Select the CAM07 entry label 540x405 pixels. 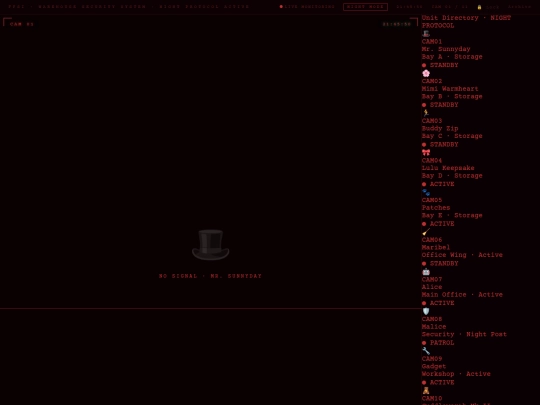pyautogui.click(x=432, y=279)
